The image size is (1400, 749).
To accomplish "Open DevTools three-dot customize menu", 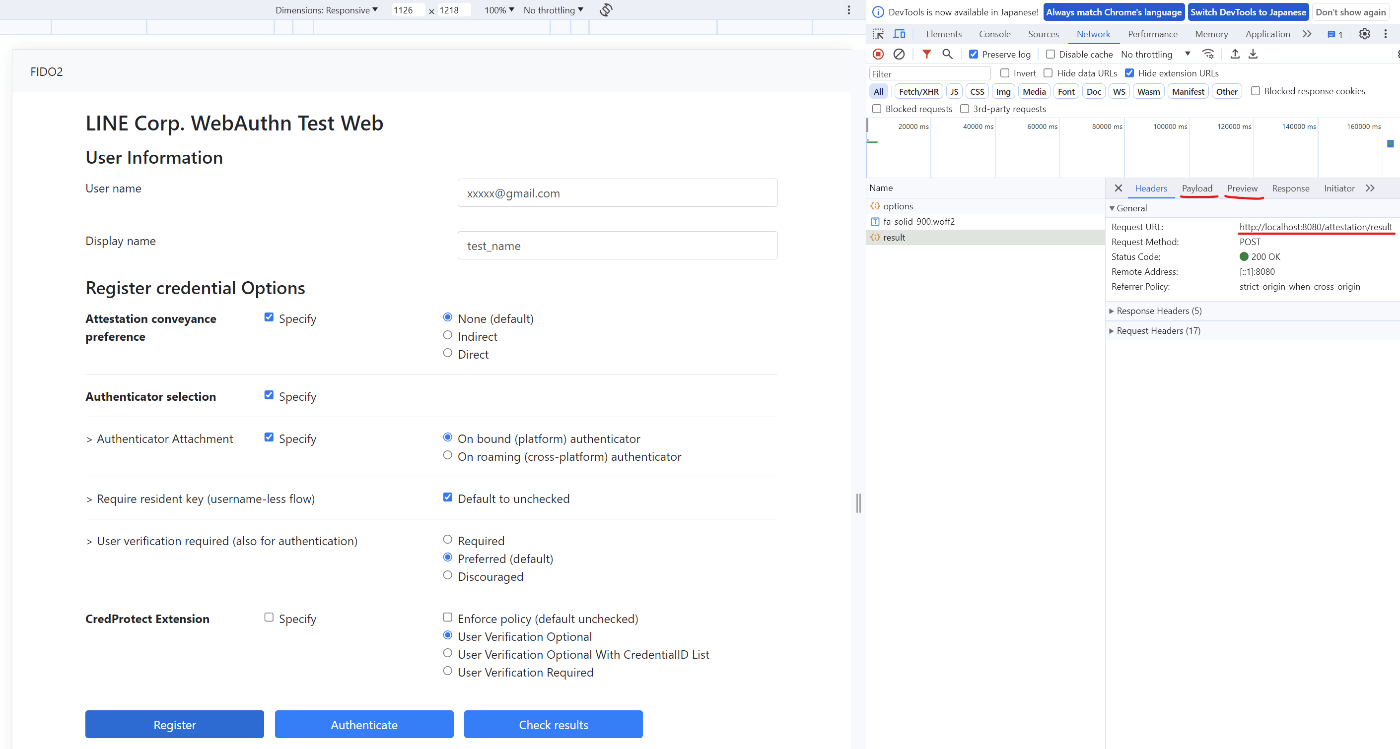I will pyautogui.click(x=1387, y=34).
